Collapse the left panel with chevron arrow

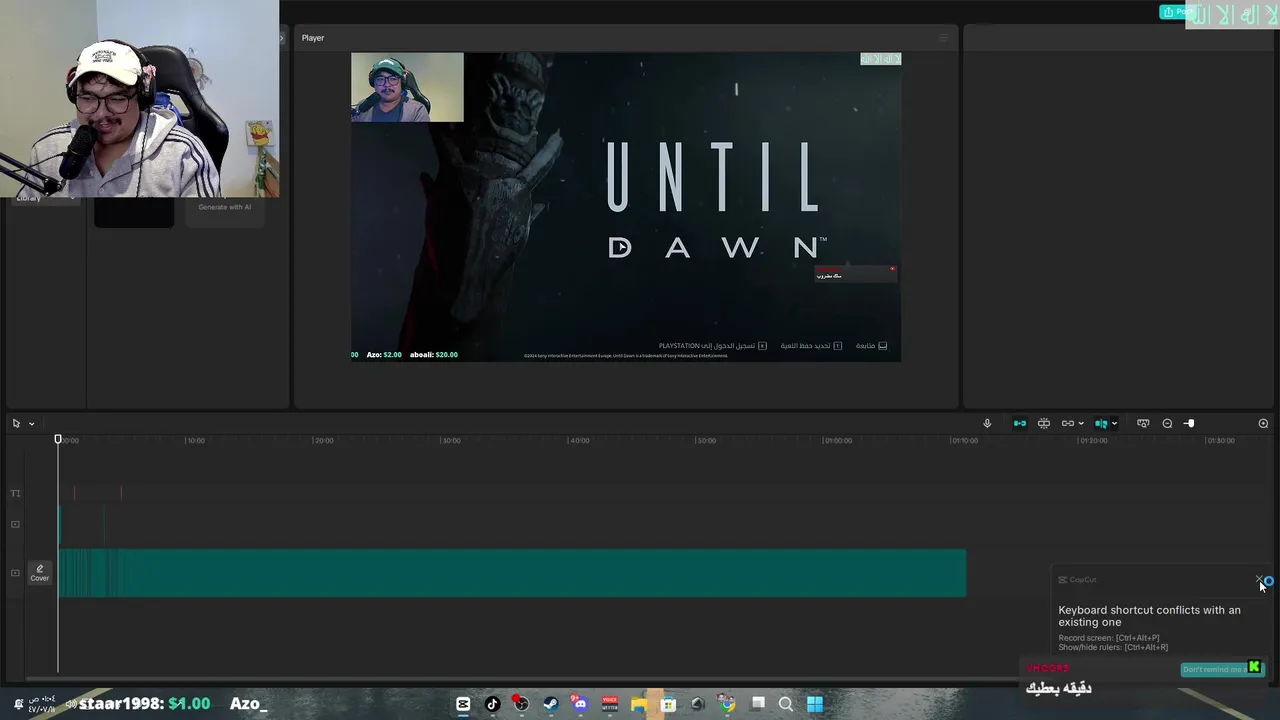(x=281, y=38)
